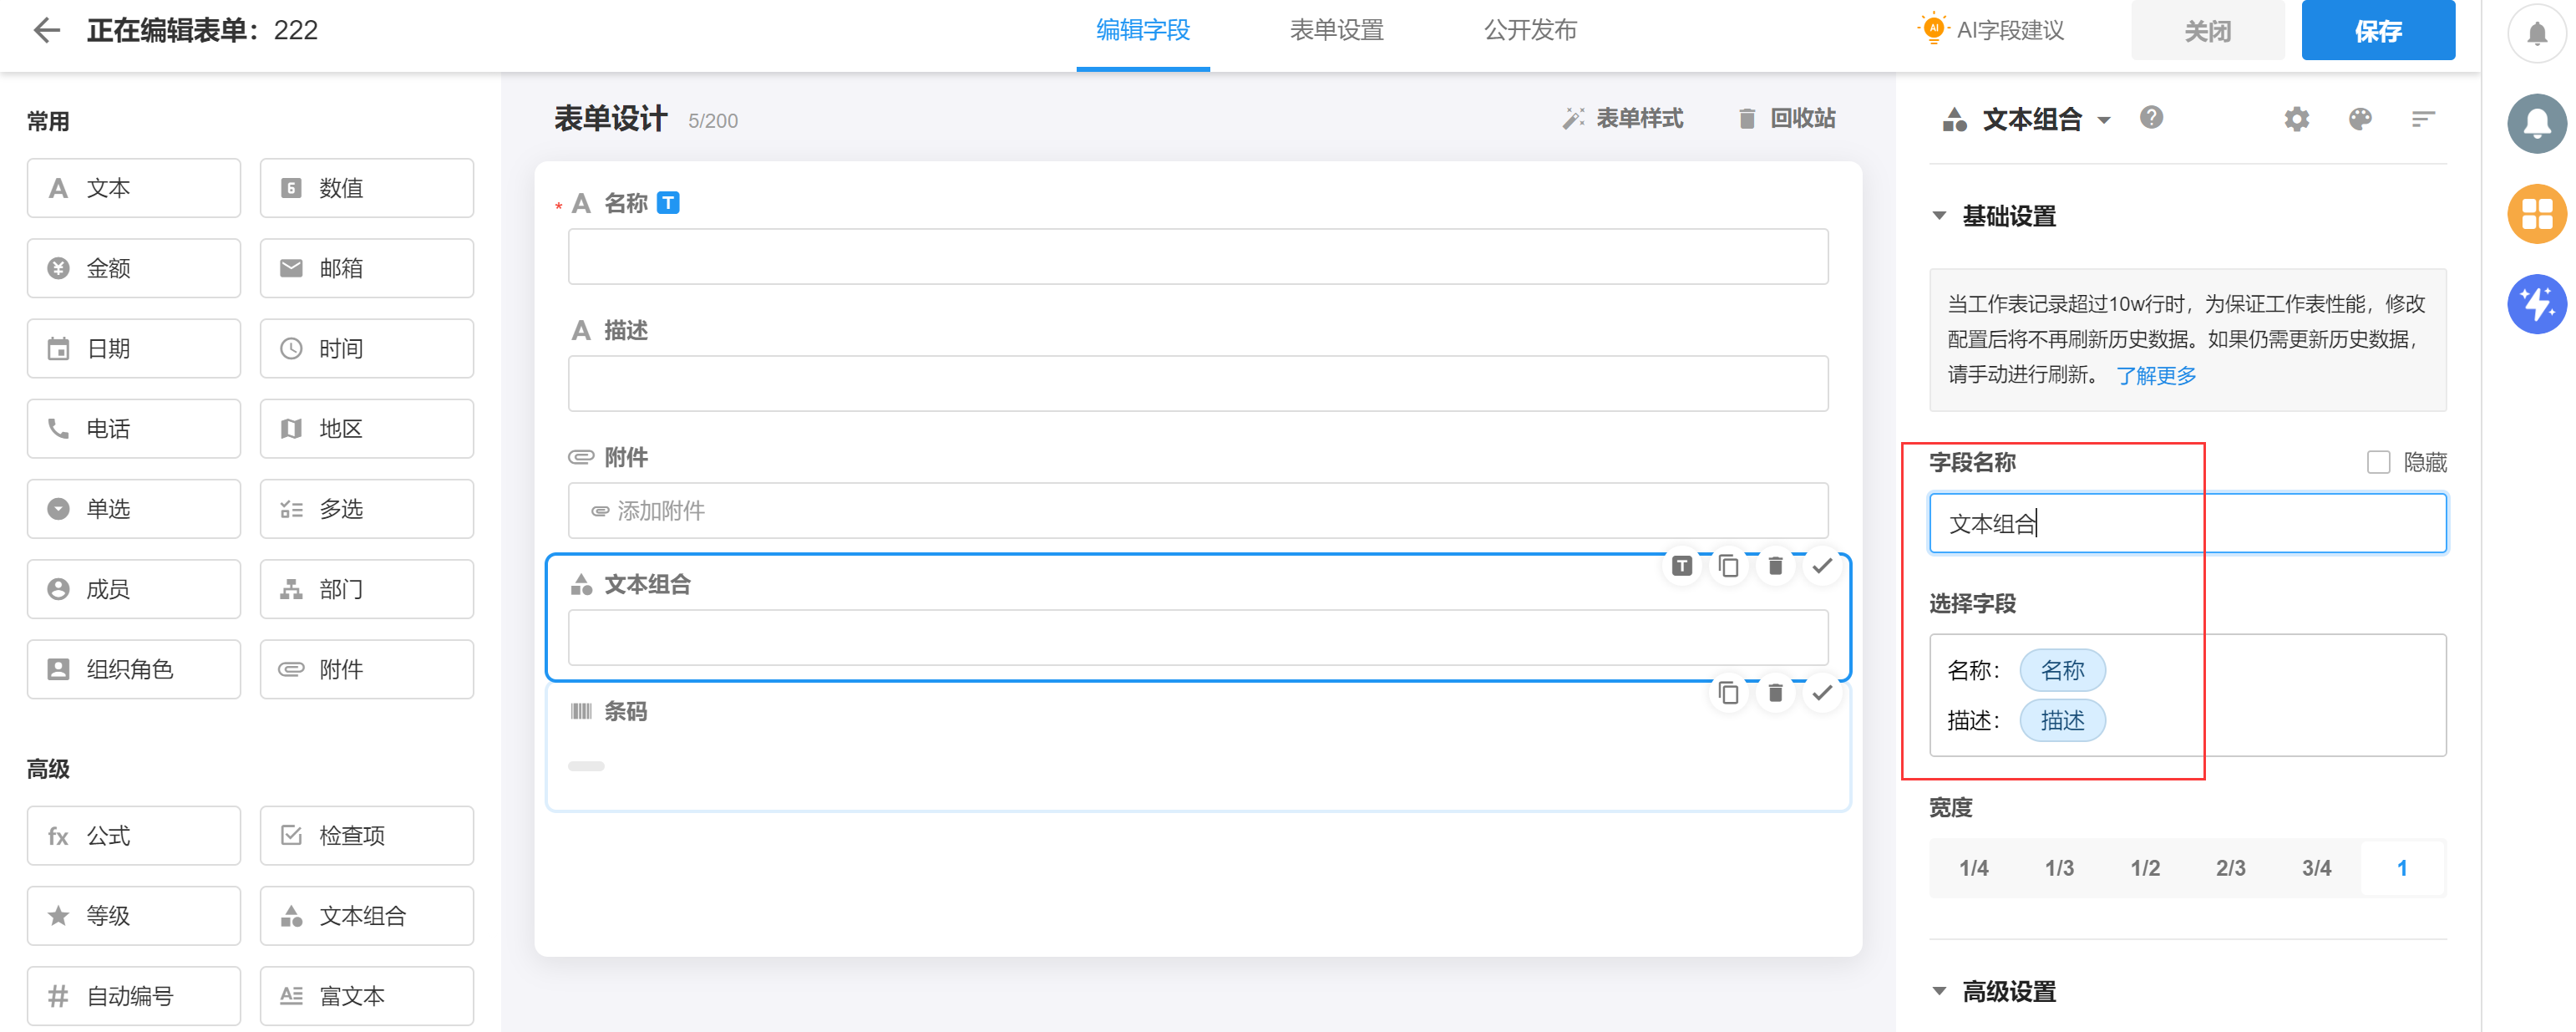Confirm the 条码 field checkmark
The width and height of the screenshot is (2576, 1032).
[1822, 693]
